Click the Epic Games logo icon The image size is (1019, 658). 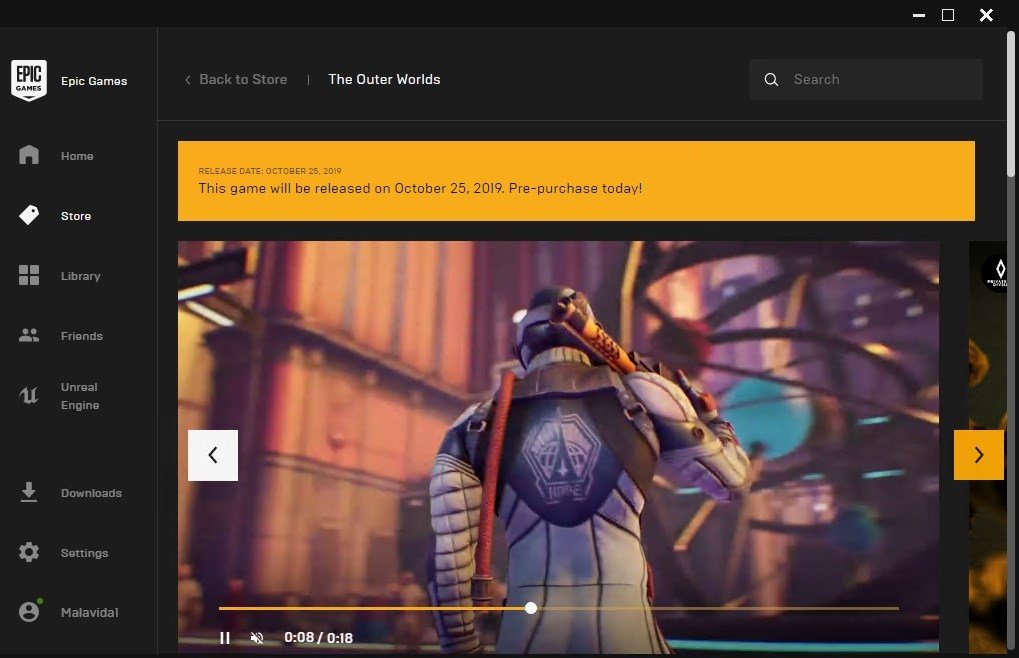(x=29, y=80)
